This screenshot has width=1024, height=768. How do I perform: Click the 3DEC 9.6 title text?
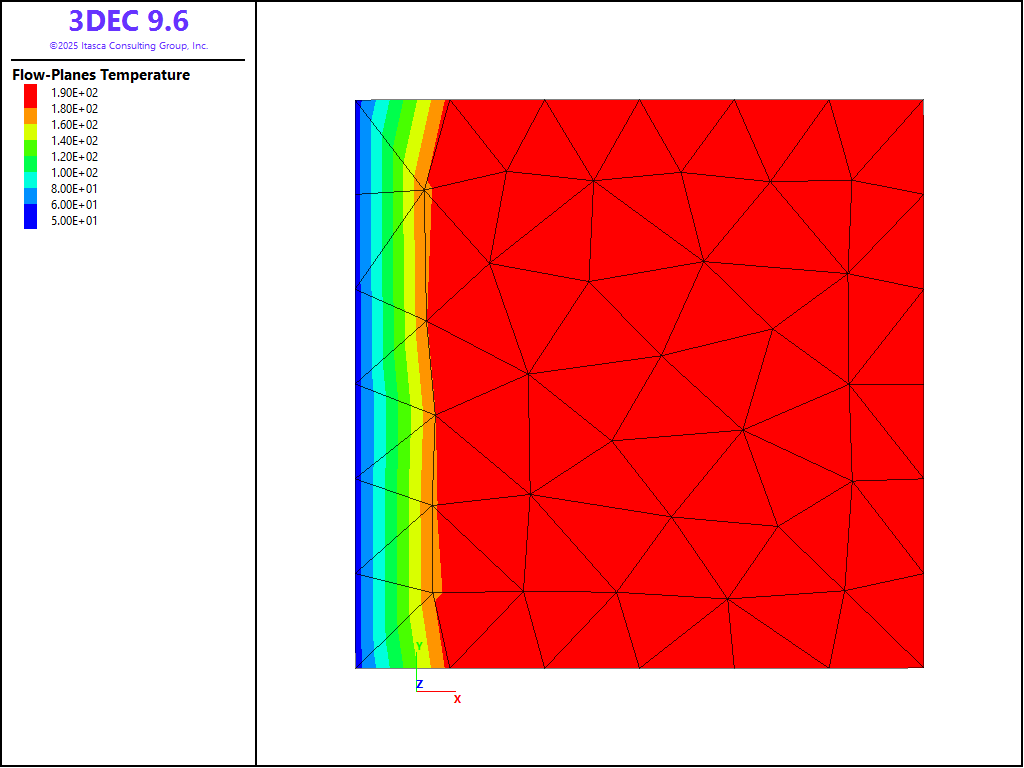[128, 21]
